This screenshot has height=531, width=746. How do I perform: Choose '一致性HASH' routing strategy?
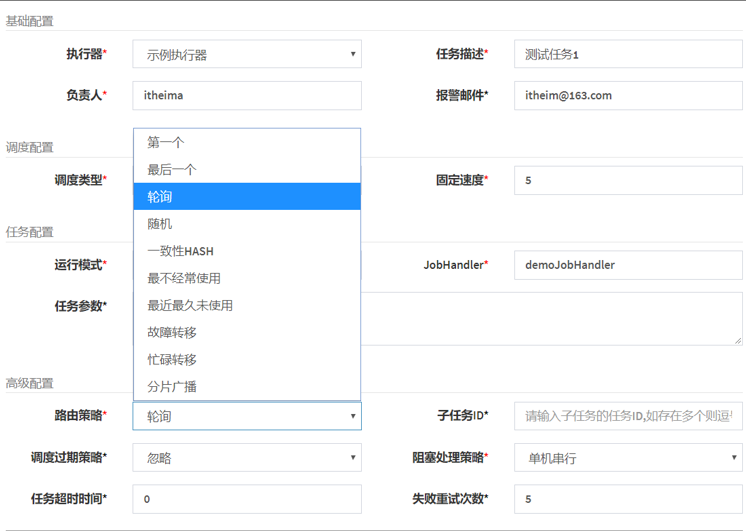click(246, 251)
